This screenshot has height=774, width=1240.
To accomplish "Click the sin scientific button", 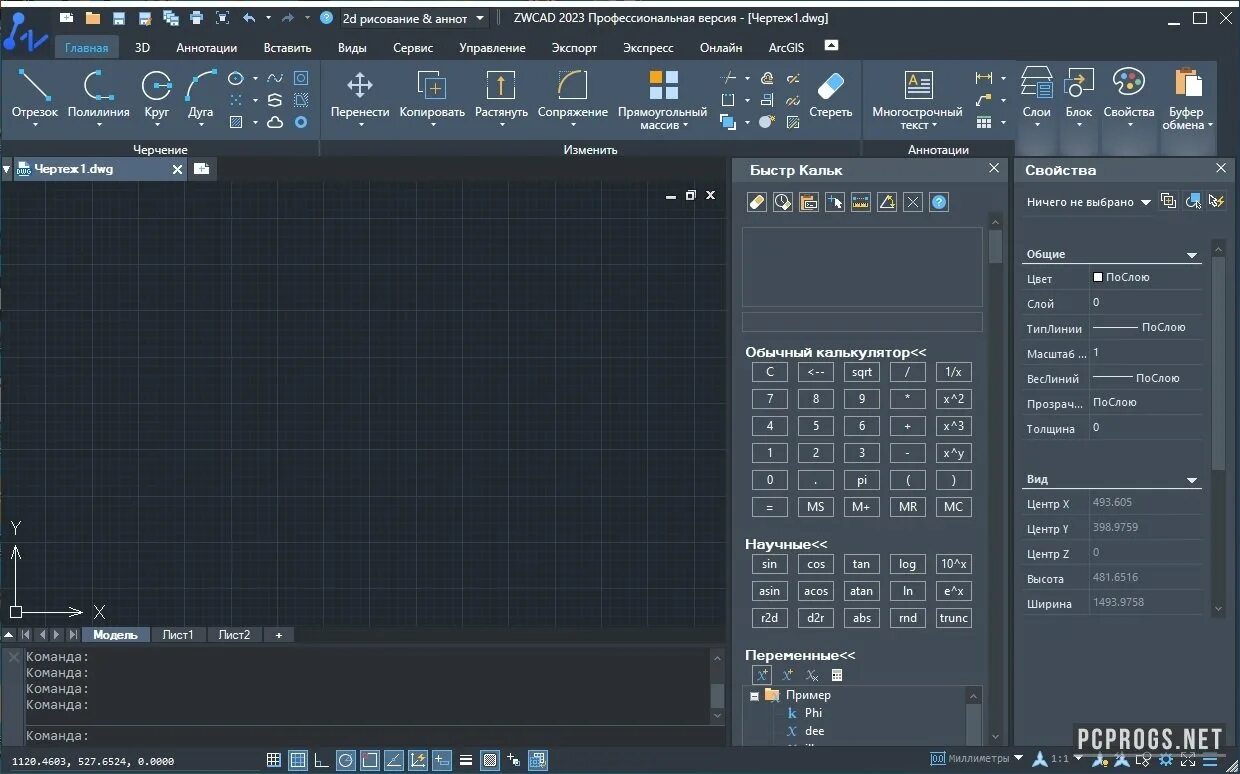I will (769, 564).
